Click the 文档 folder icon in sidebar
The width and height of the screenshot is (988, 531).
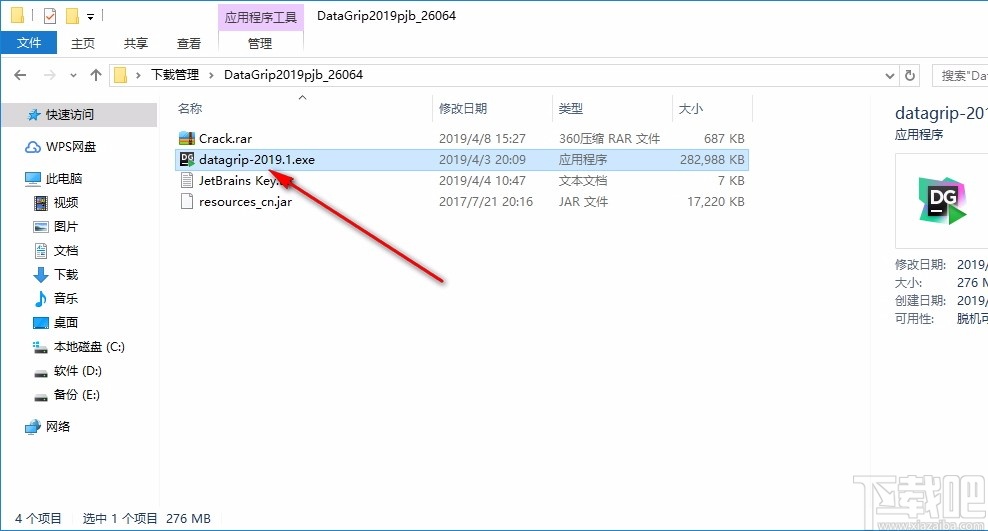tap(40, 251)
